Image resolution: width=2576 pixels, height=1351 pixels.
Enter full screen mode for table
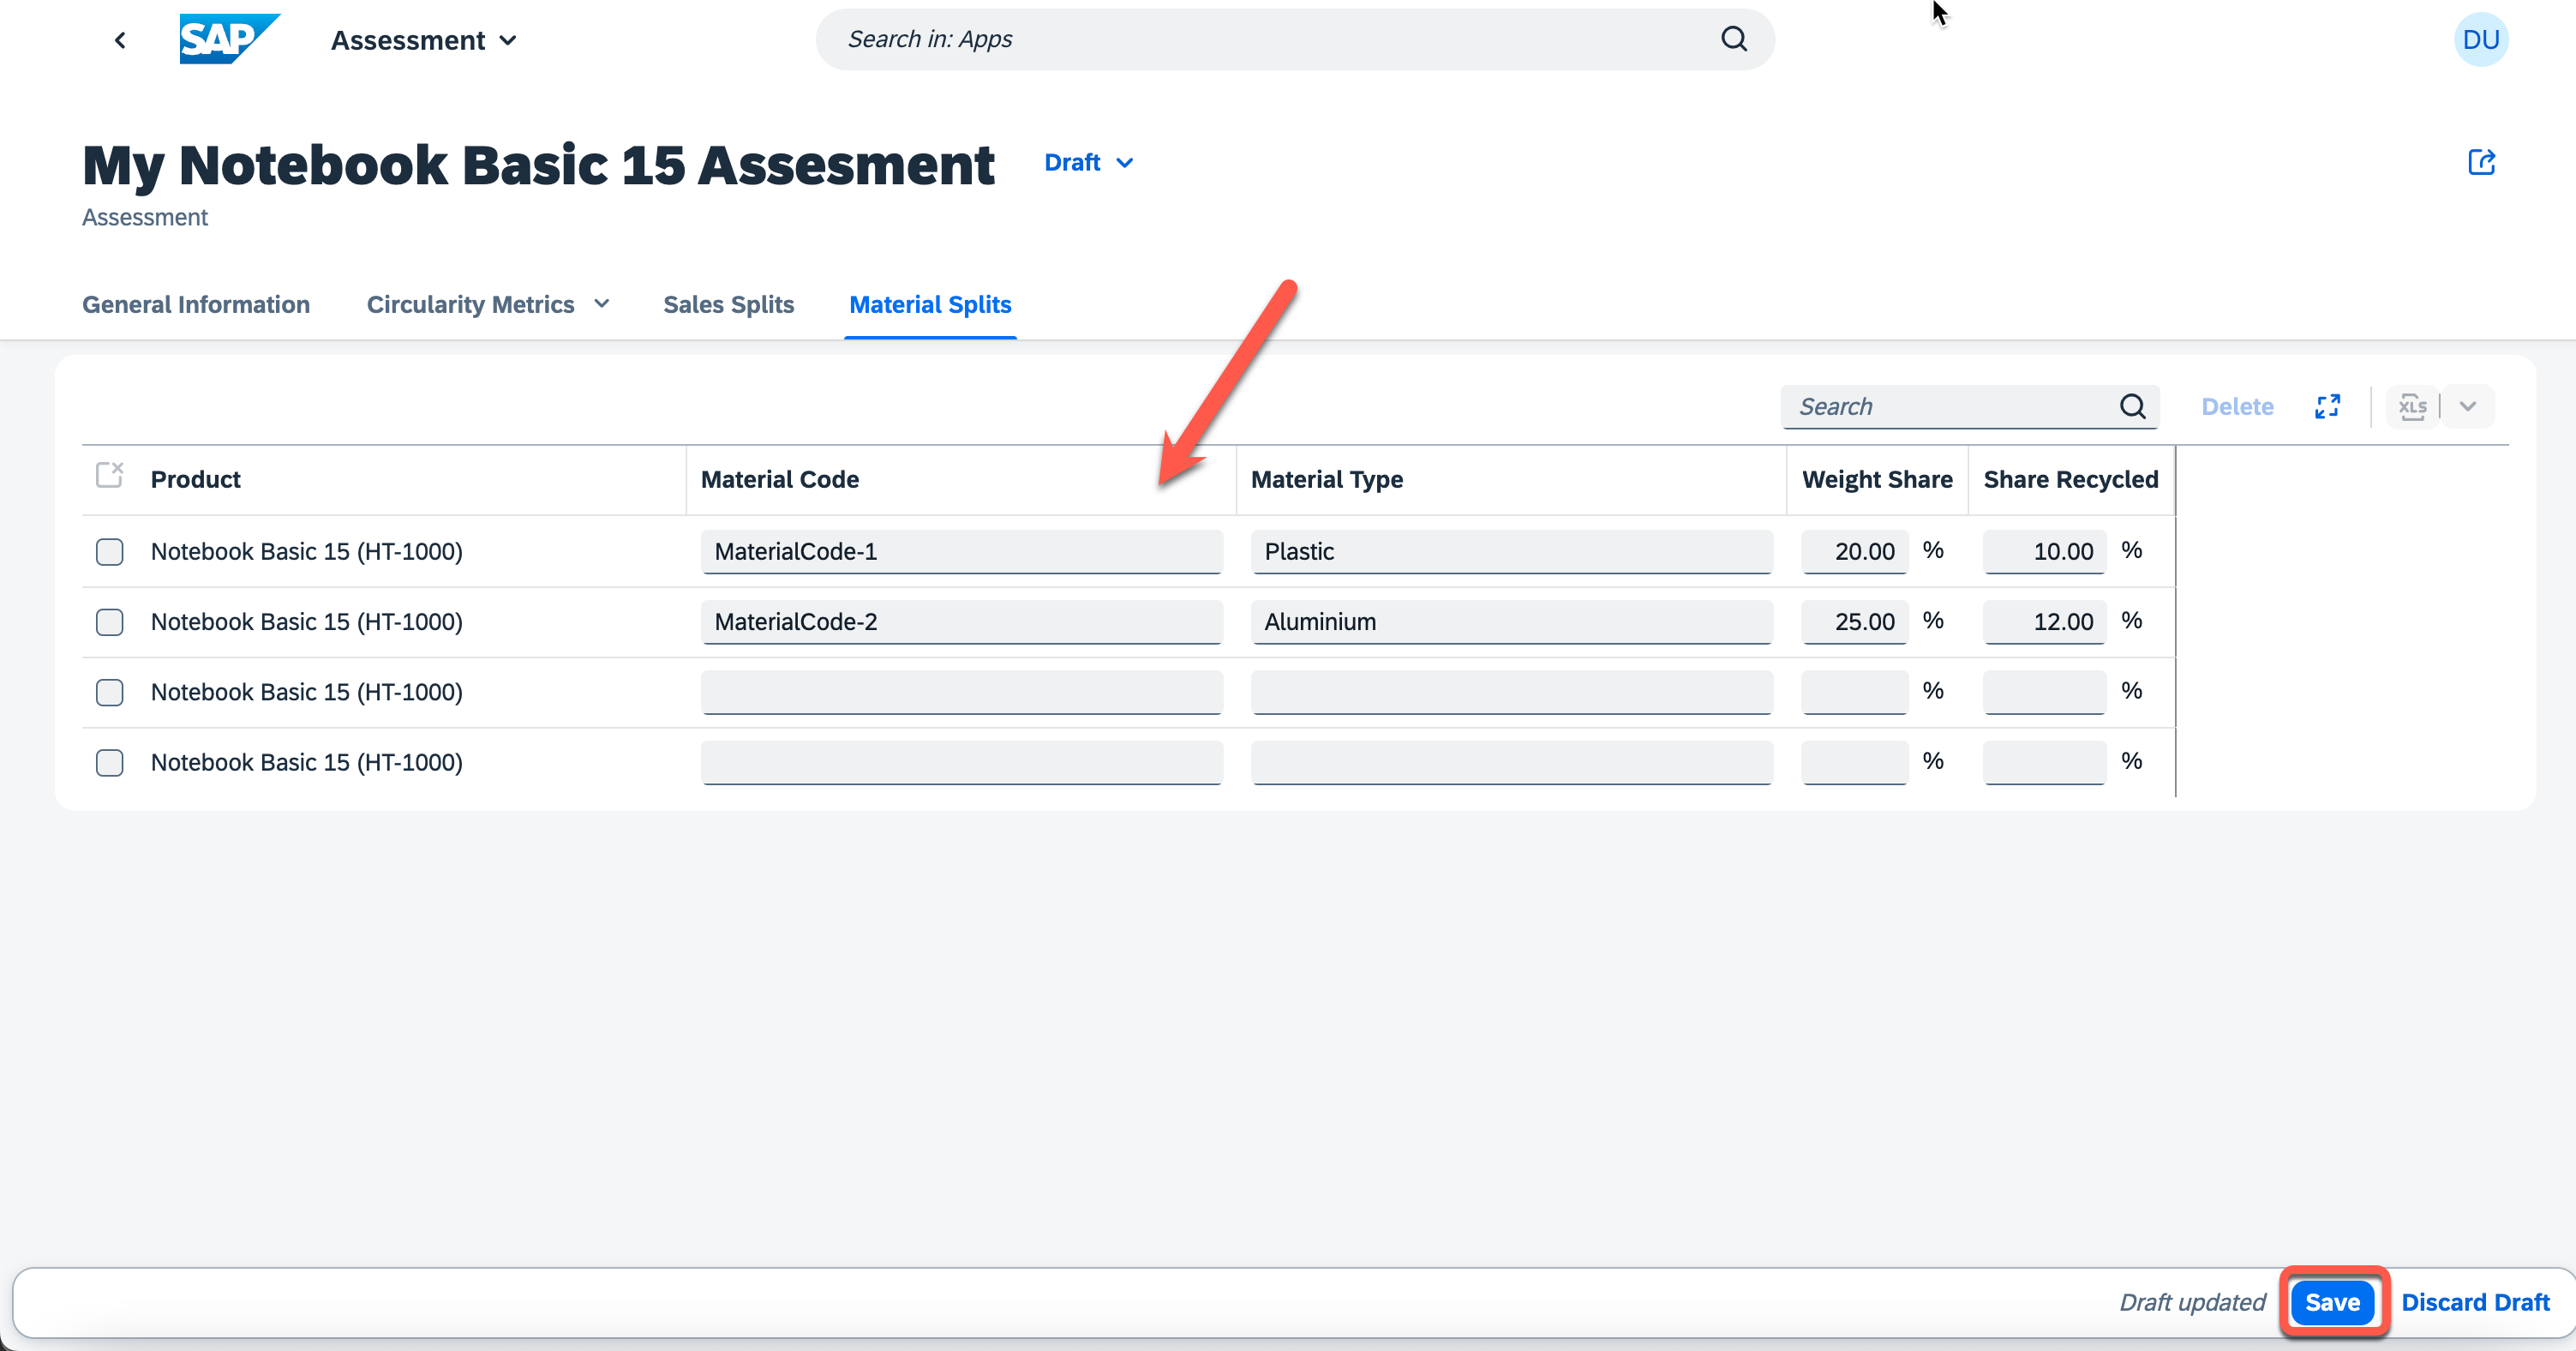2327,406
